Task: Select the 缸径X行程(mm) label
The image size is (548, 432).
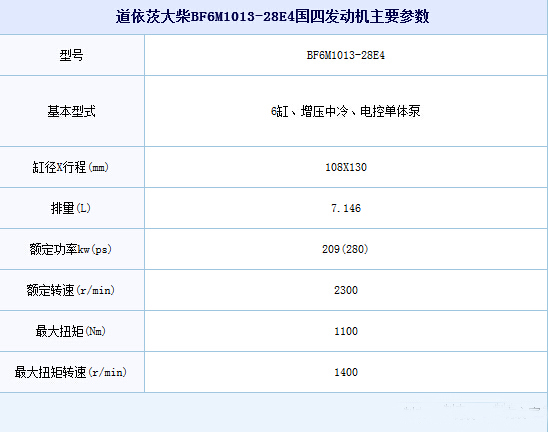Action: click(71, 167)
